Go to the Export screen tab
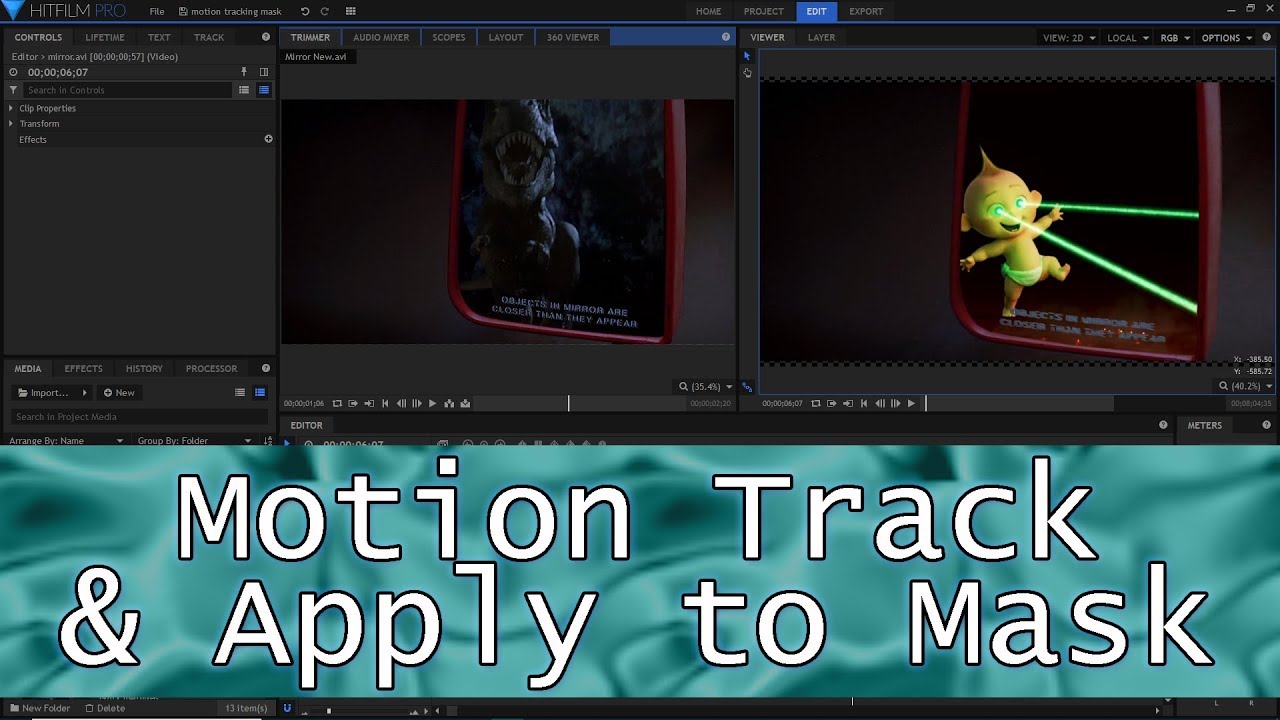 coord(866,11)
